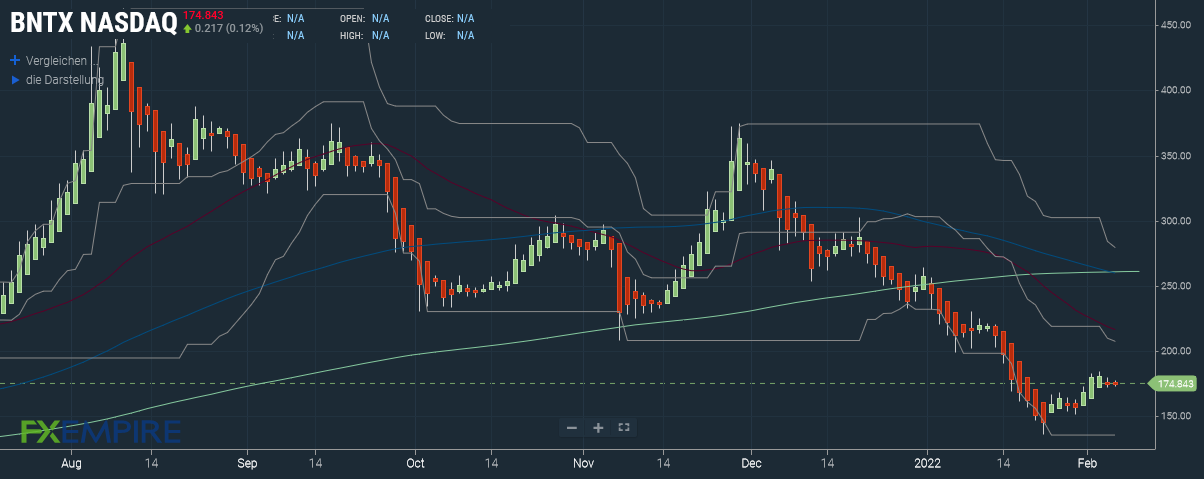Click the HIGH N/A value
1204x479 pixels.
pyautogui.click(x=381, y=35)
